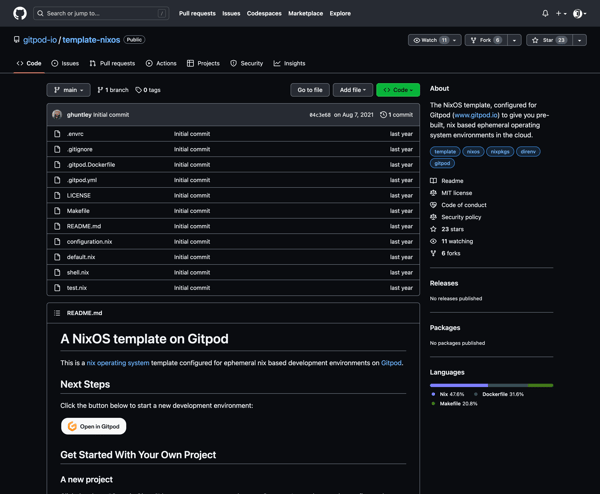This screenshot has width=600, height=494.
Task: Open Codespaces in top navigation
Action: click(x=264, y=13)
